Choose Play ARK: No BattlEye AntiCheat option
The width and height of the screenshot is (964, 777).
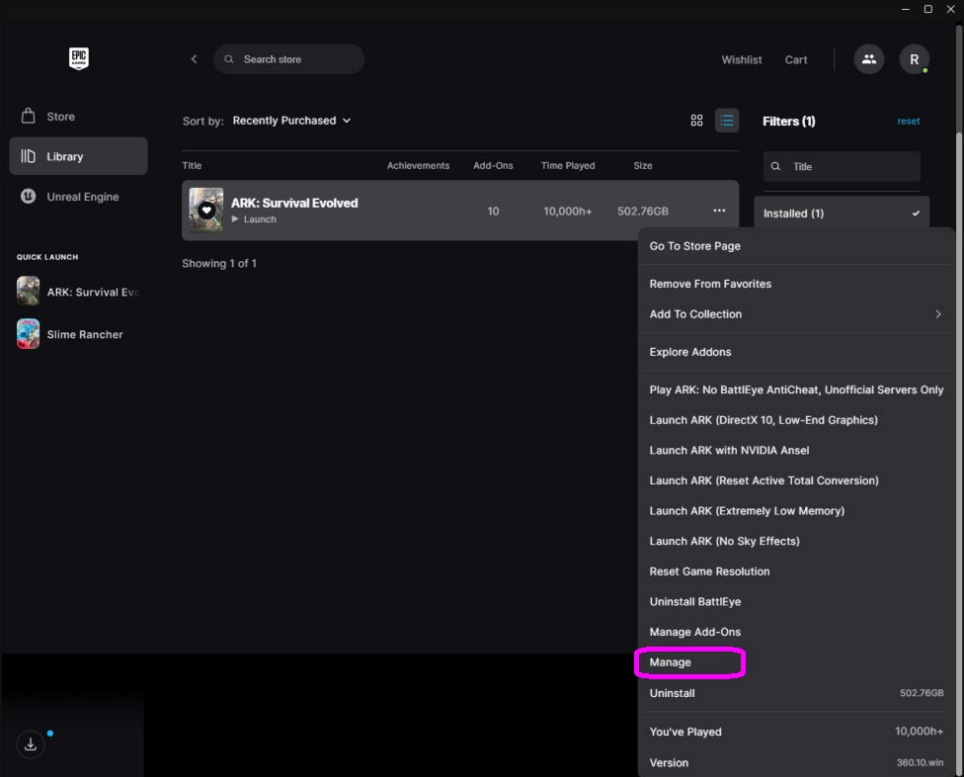796,390
